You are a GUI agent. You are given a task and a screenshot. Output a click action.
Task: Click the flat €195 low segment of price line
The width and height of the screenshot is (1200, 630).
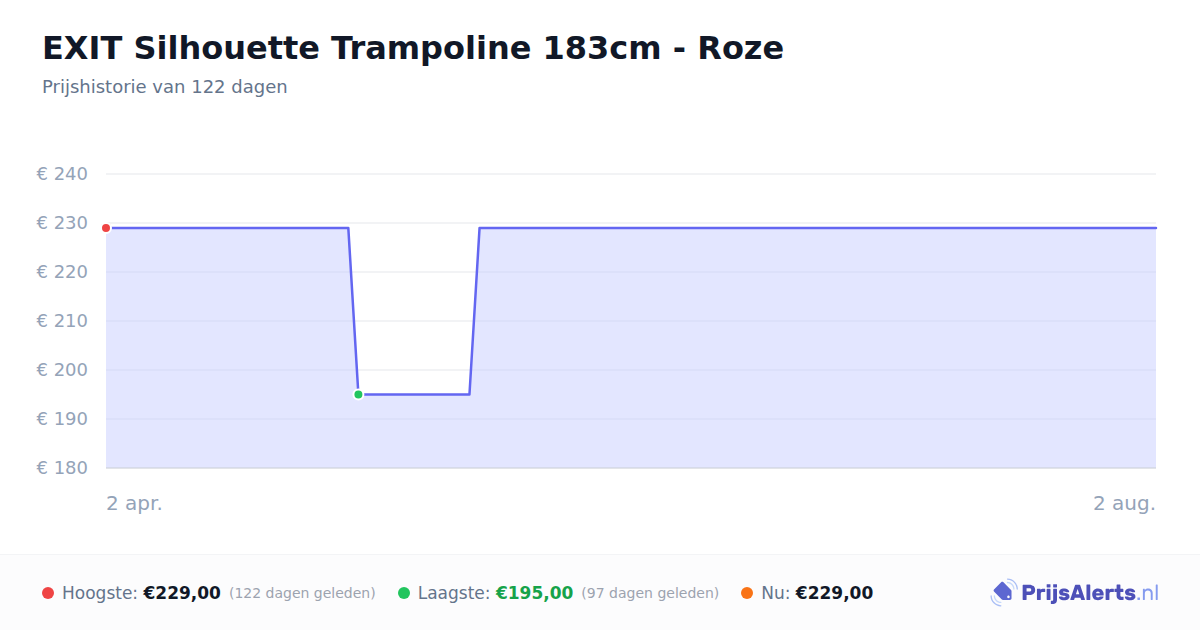coord(414,394)
